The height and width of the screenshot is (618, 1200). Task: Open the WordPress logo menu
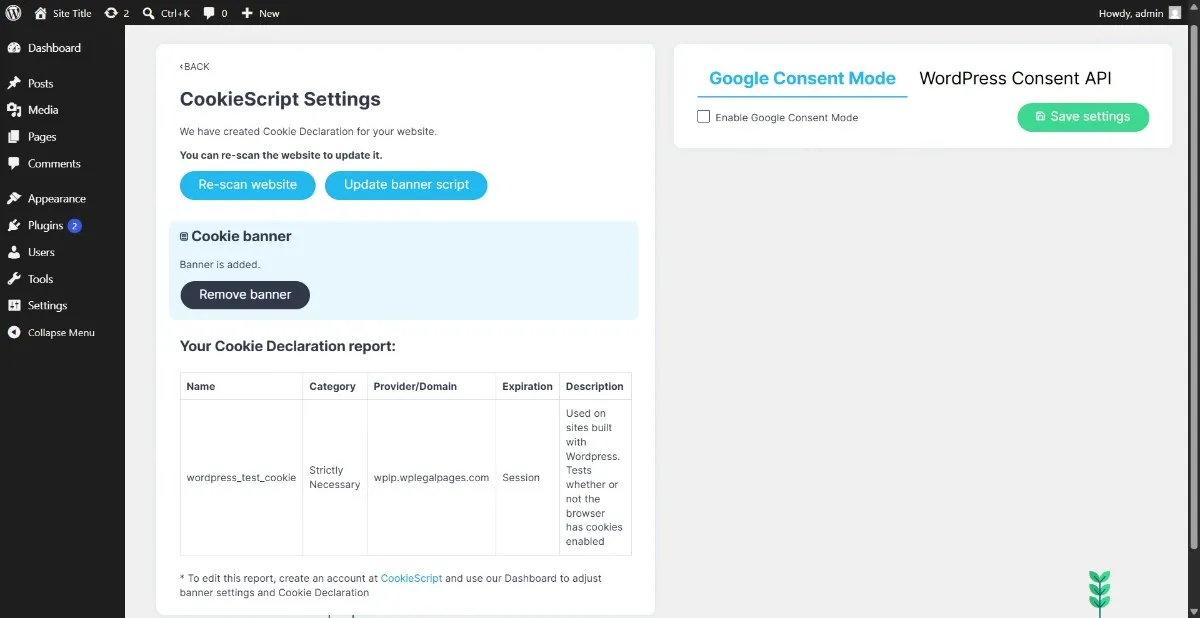13,13
